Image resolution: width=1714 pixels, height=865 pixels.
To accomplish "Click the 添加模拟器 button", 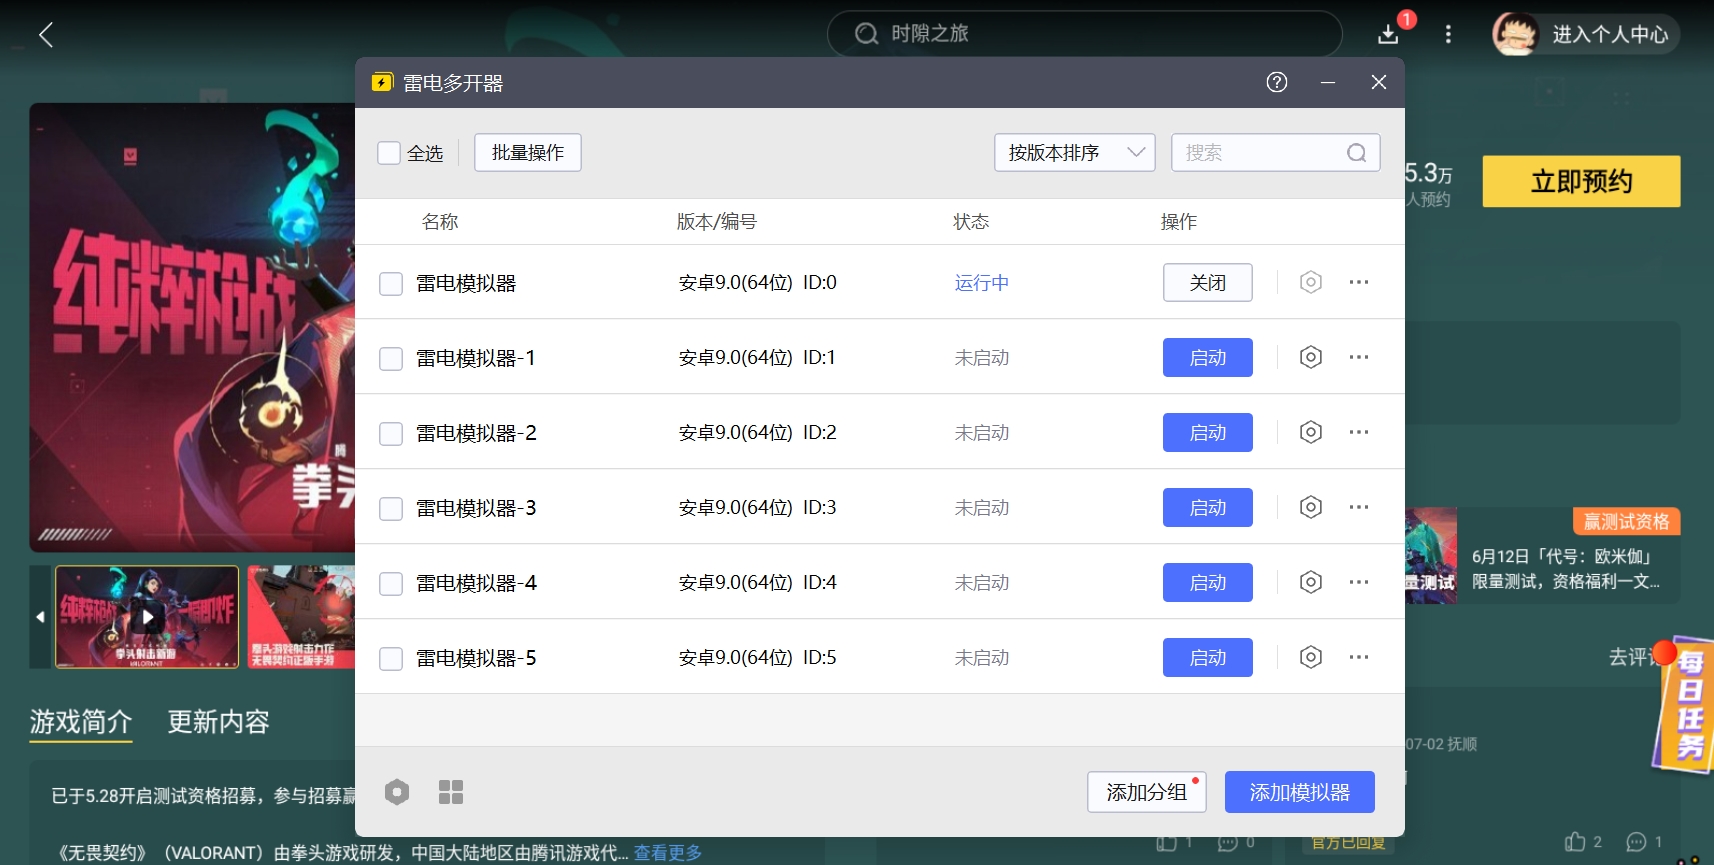I will (x=1299, y=792).
